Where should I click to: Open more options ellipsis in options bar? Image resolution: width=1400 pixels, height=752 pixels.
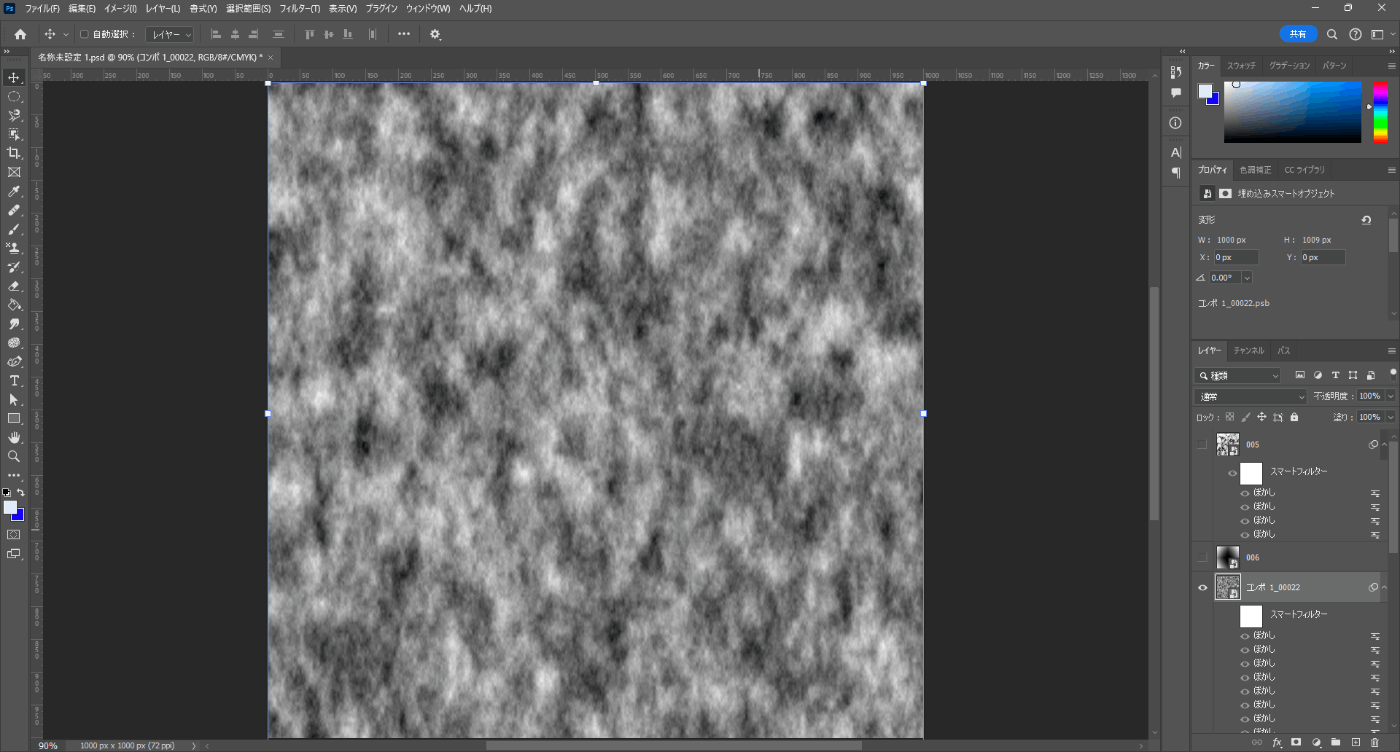[x=404, y=34]
